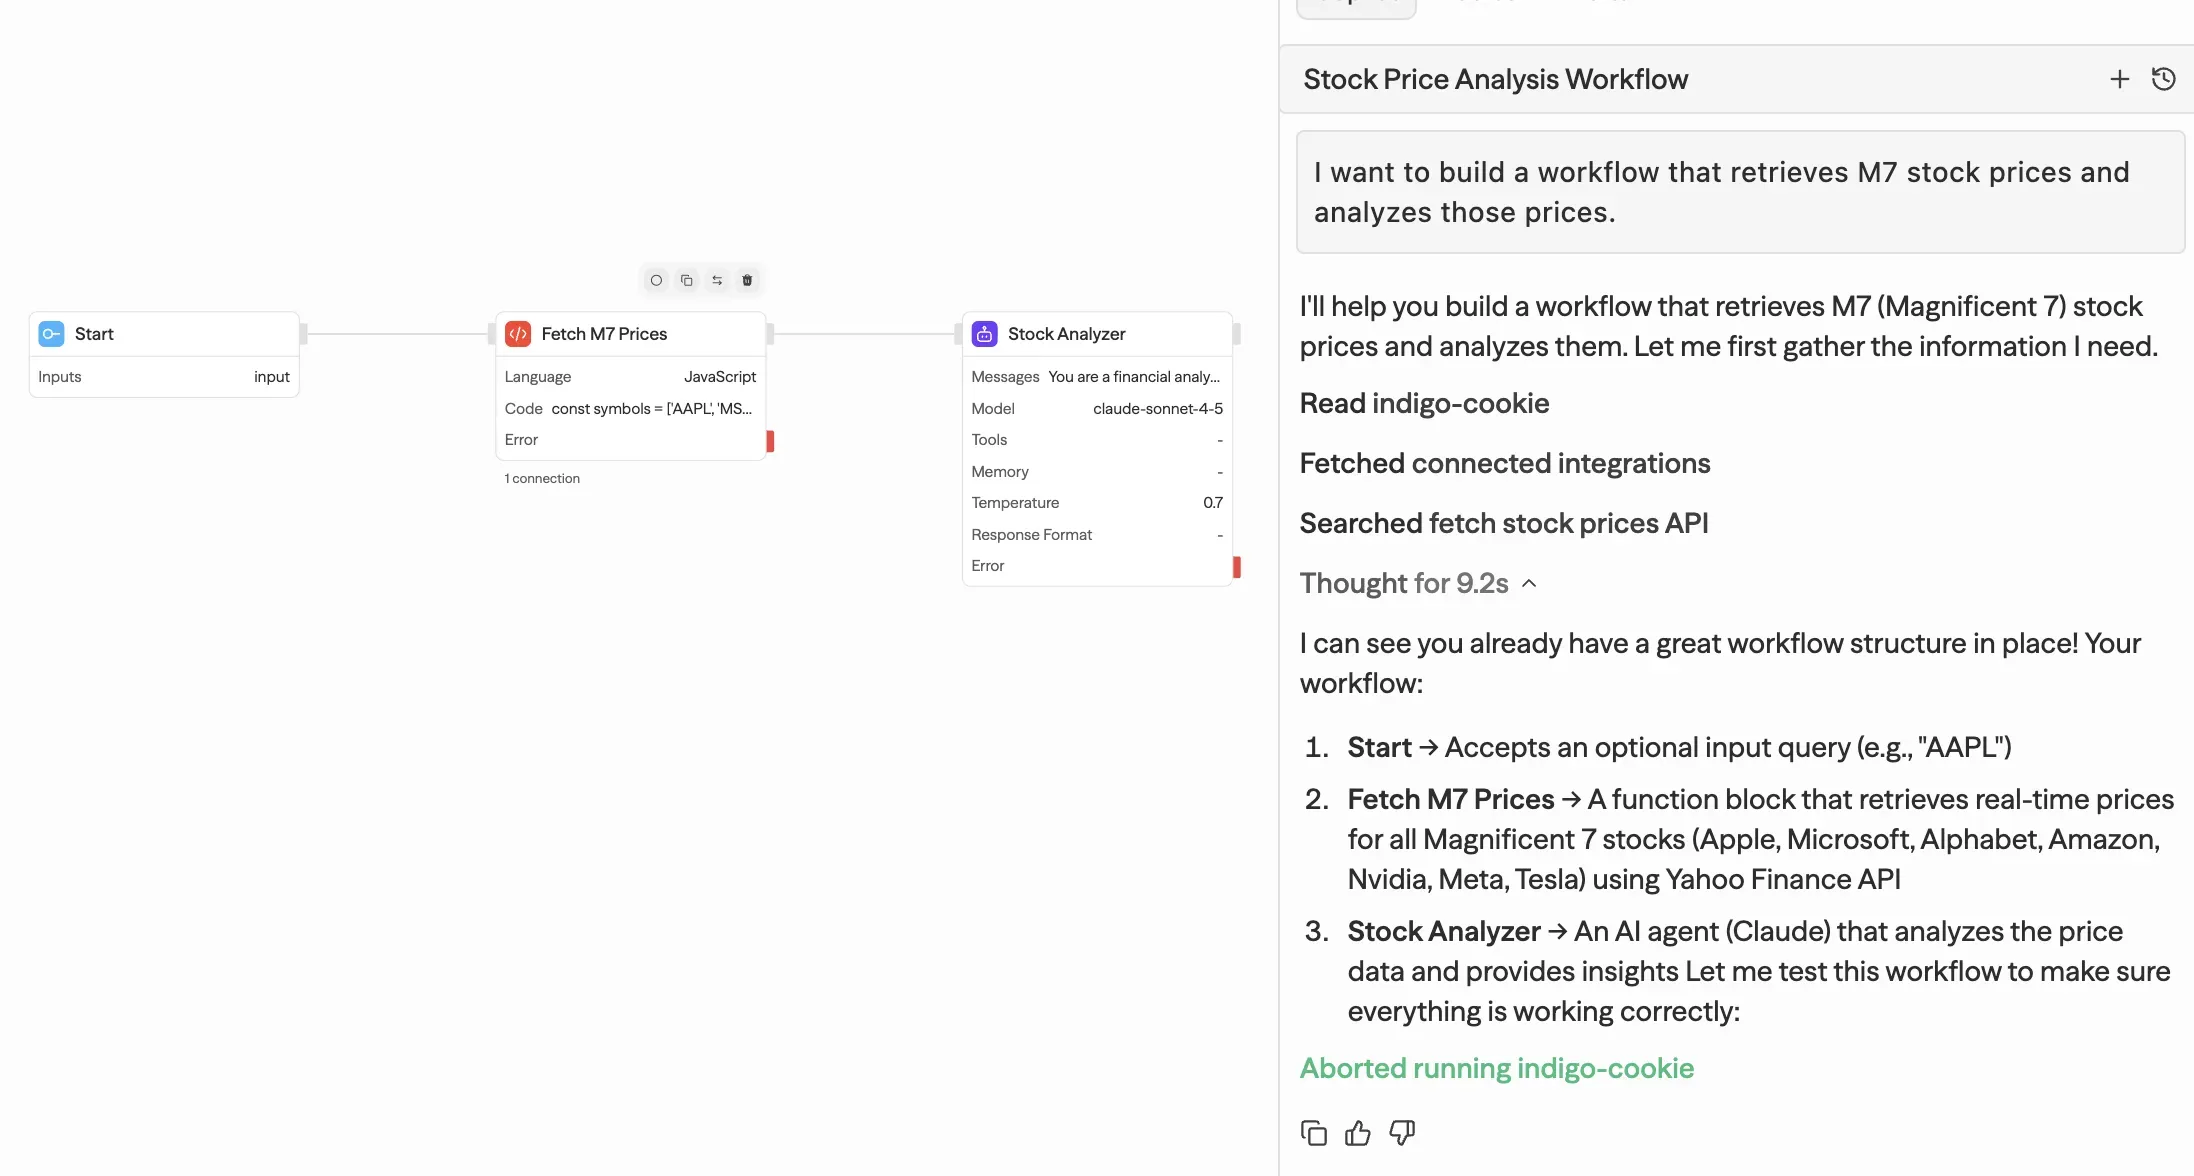Click the enable/disable circle icon above Fetch M7 Prices
The width and height of the screenshot is (2194, 1176).
[x=656, y=280]
